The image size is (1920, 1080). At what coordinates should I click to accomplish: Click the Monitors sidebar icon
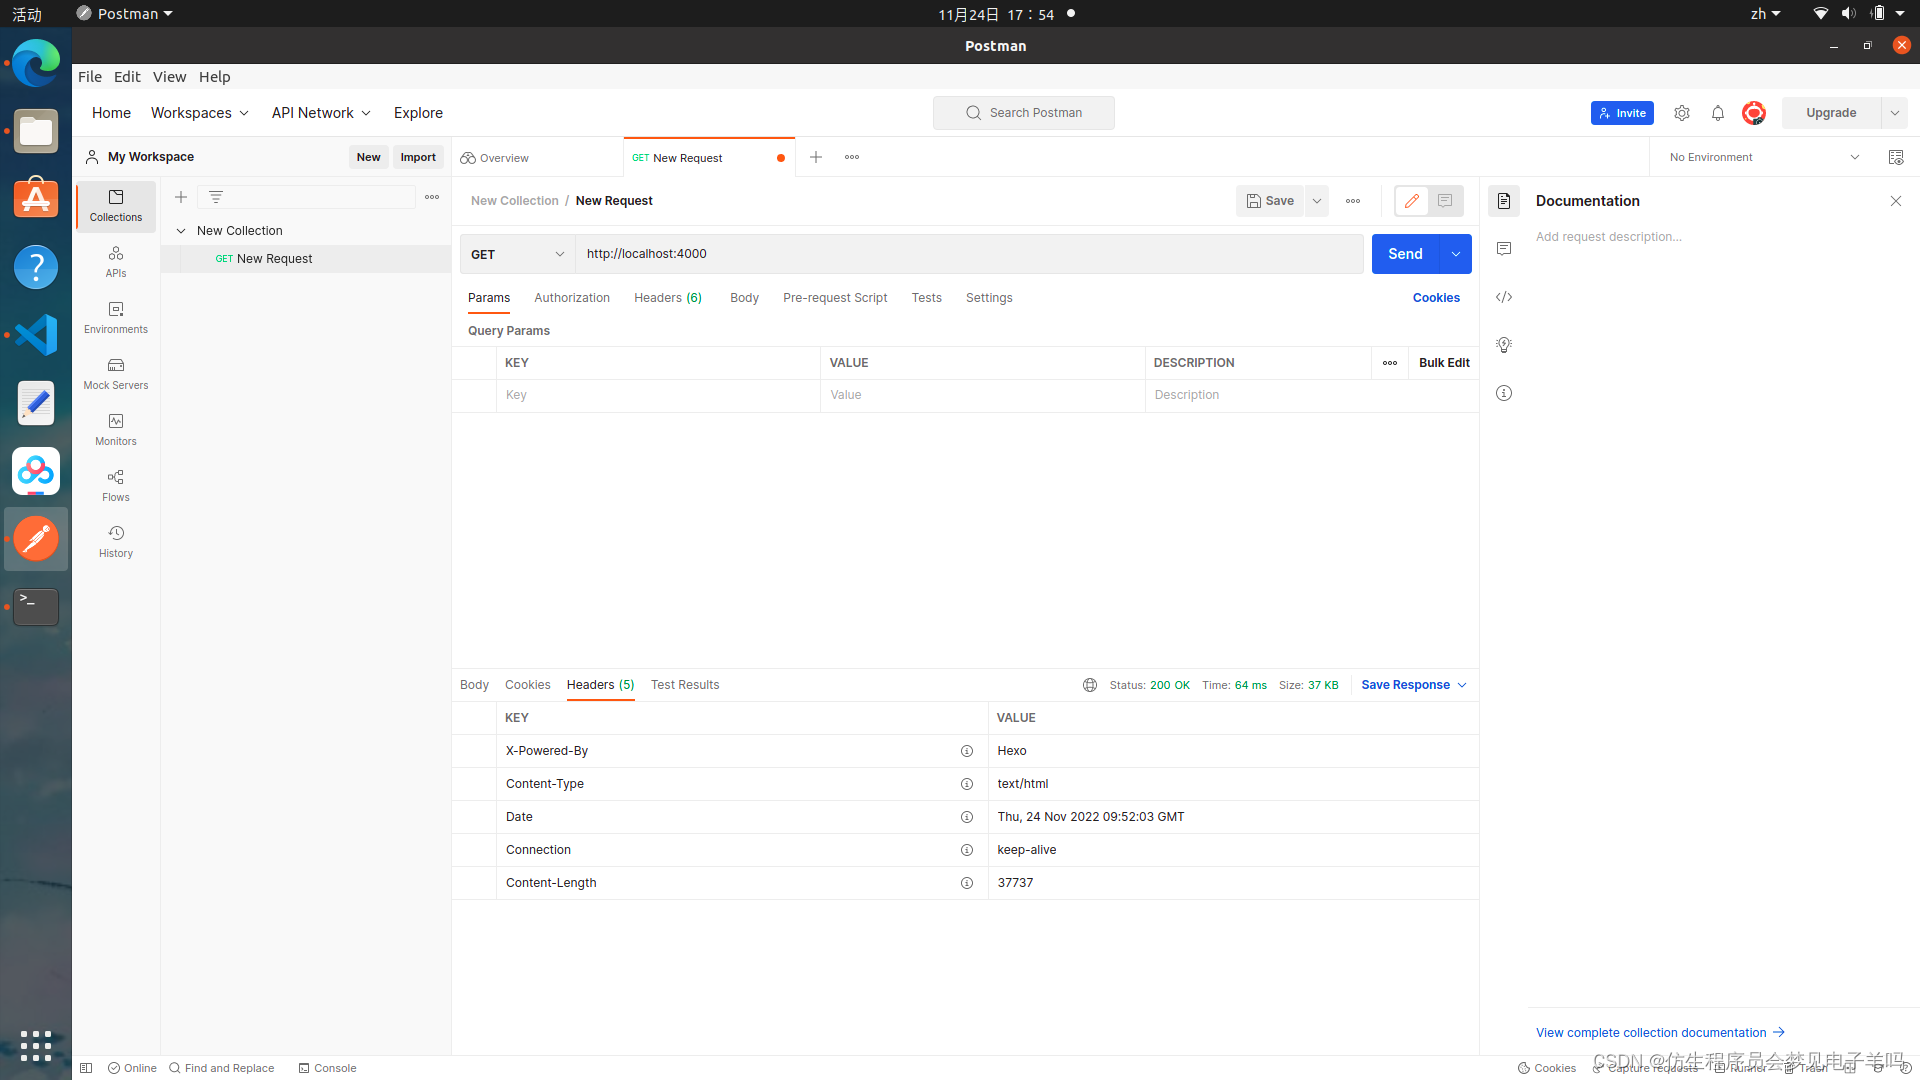point(116,421)
